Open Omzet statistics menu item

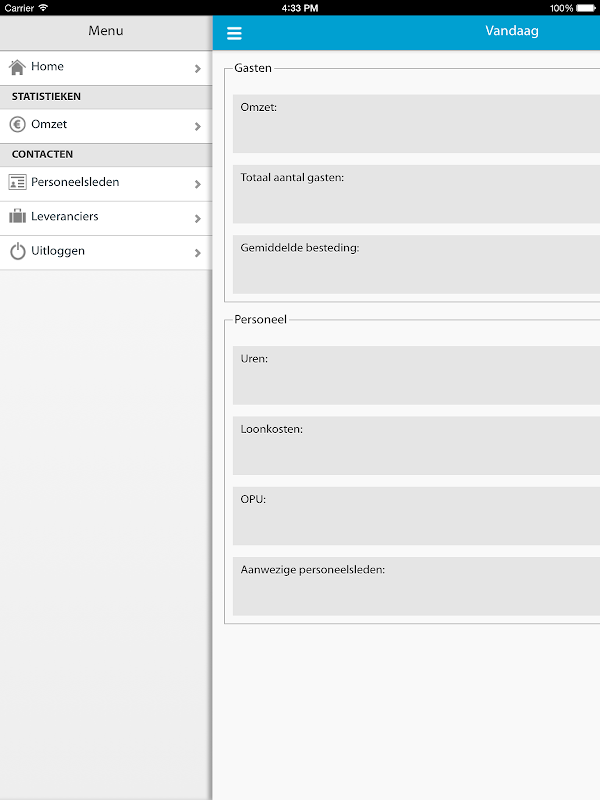[106, 126]
